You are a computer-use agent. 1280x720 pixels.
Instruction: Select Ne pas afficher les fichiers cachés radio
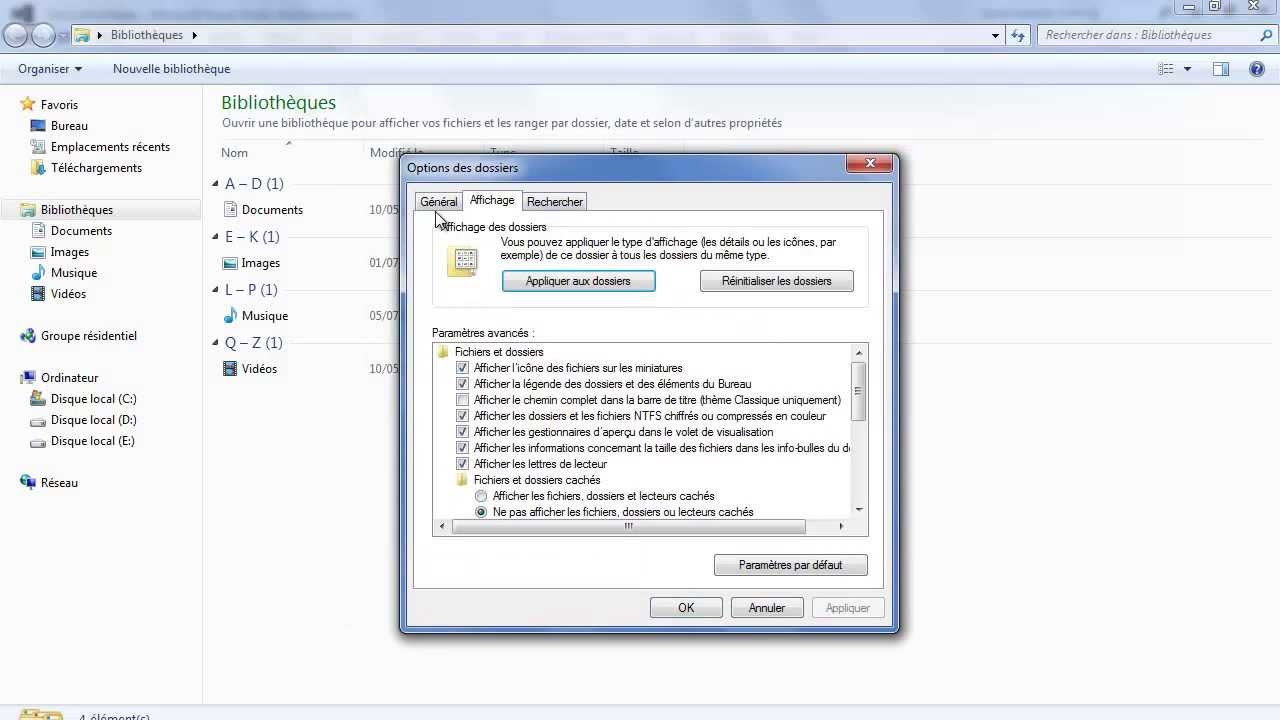click(x=481, y=512)
